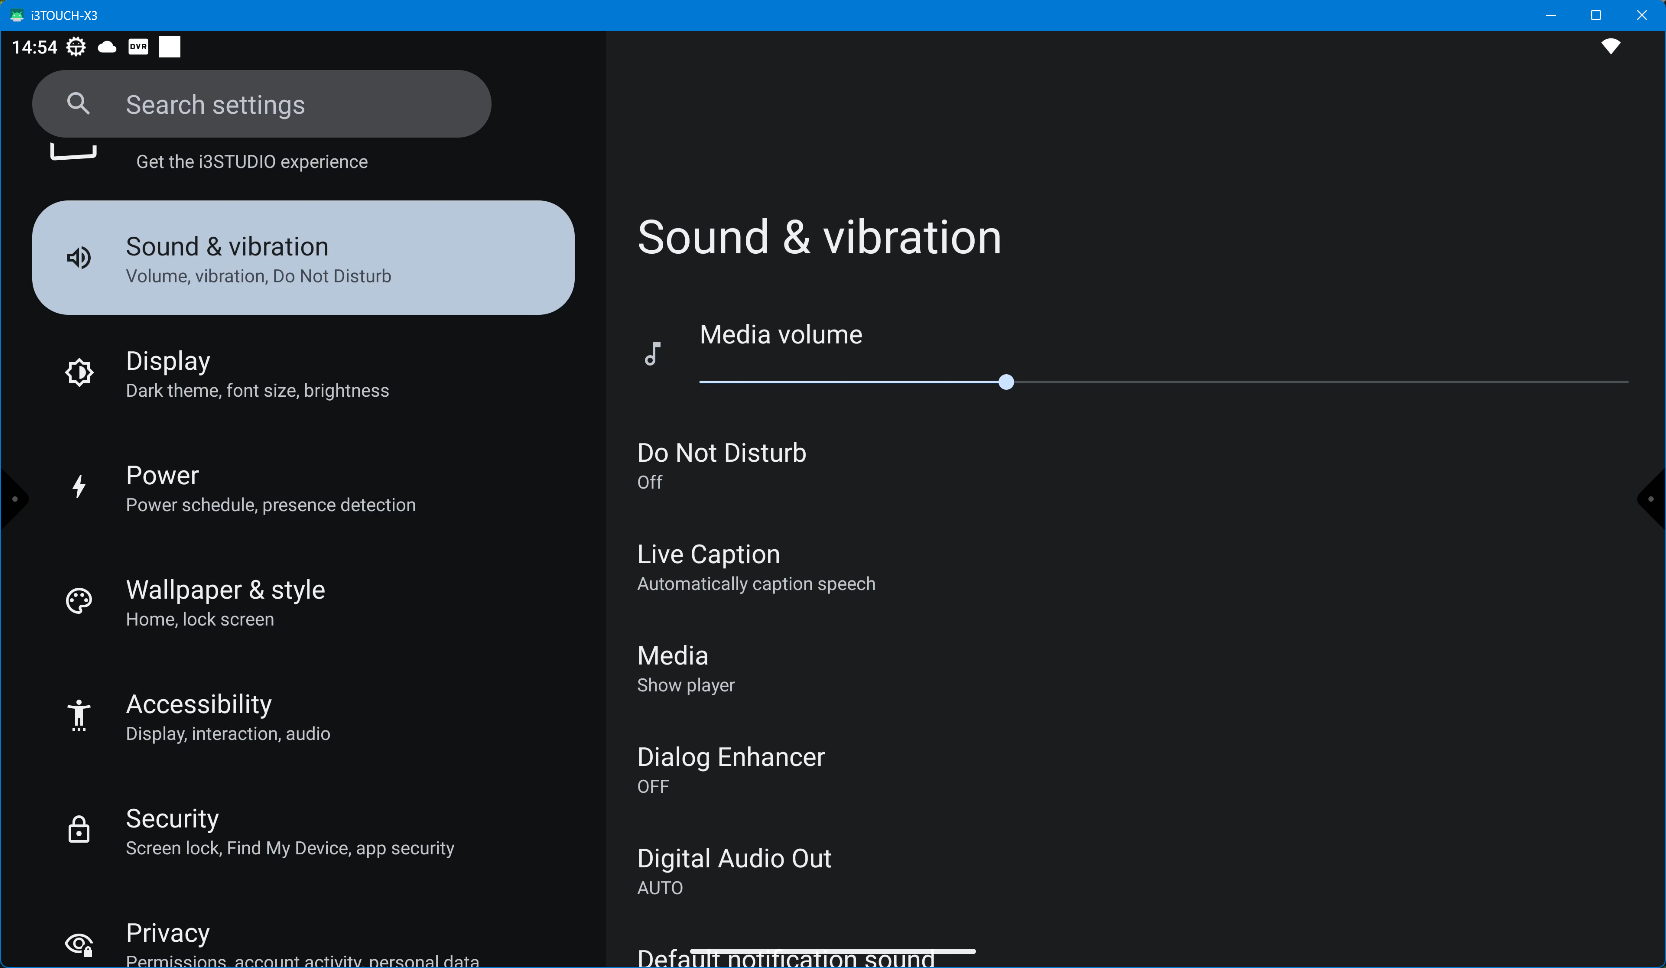The image size is (1666, 968).
Task: Focus the Search settings field
Action: click(280, 105)
